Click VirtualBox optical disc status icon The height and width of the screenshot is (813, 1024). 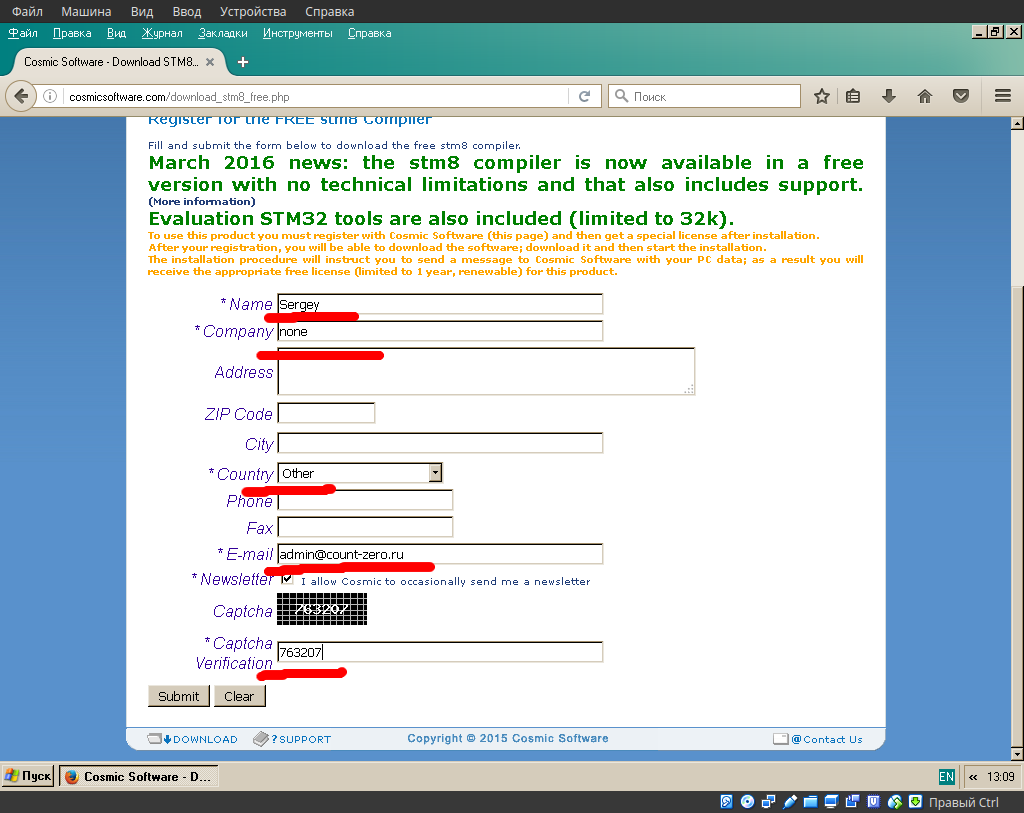tap(748, 802)
